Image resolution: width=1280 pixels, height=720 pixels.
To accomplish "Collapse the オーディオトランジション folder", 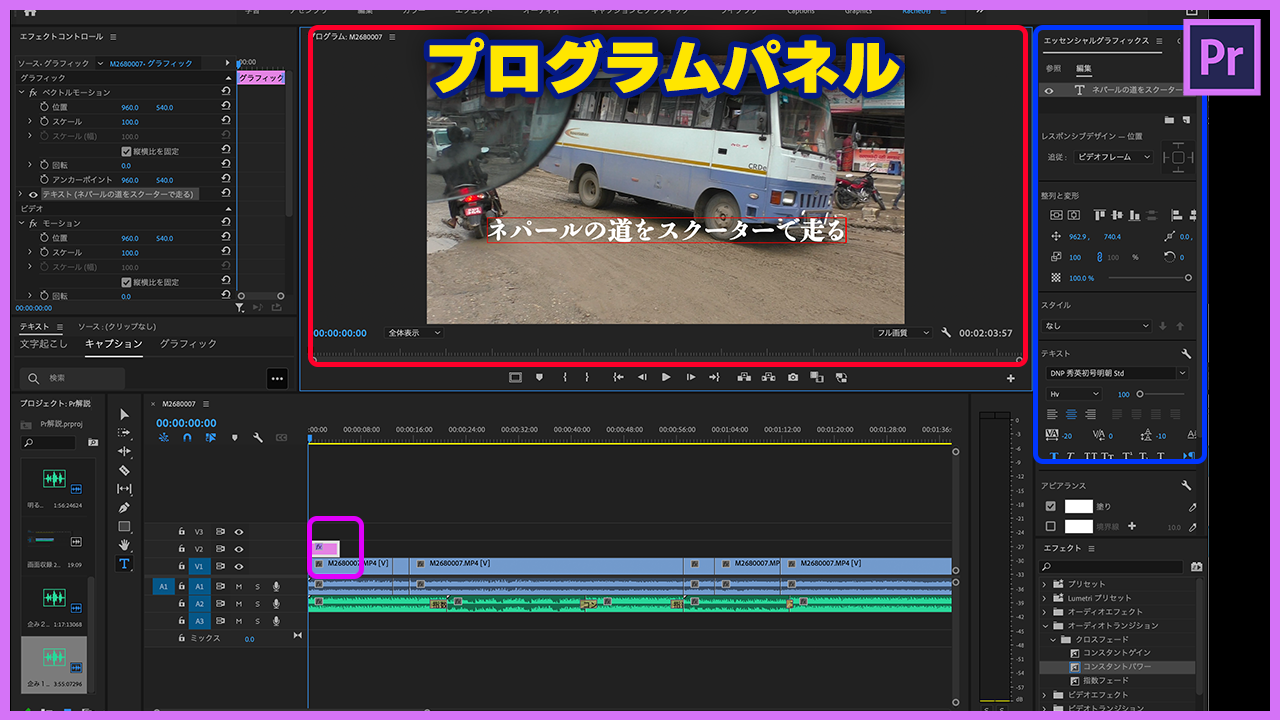I will pos(1045,626).
